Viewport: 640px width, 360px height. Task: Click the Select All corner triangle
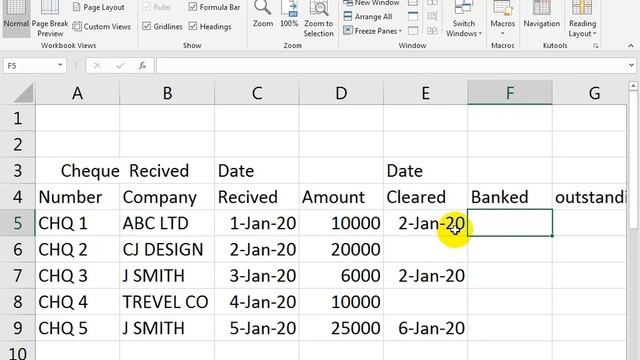(x=23, y=93)
